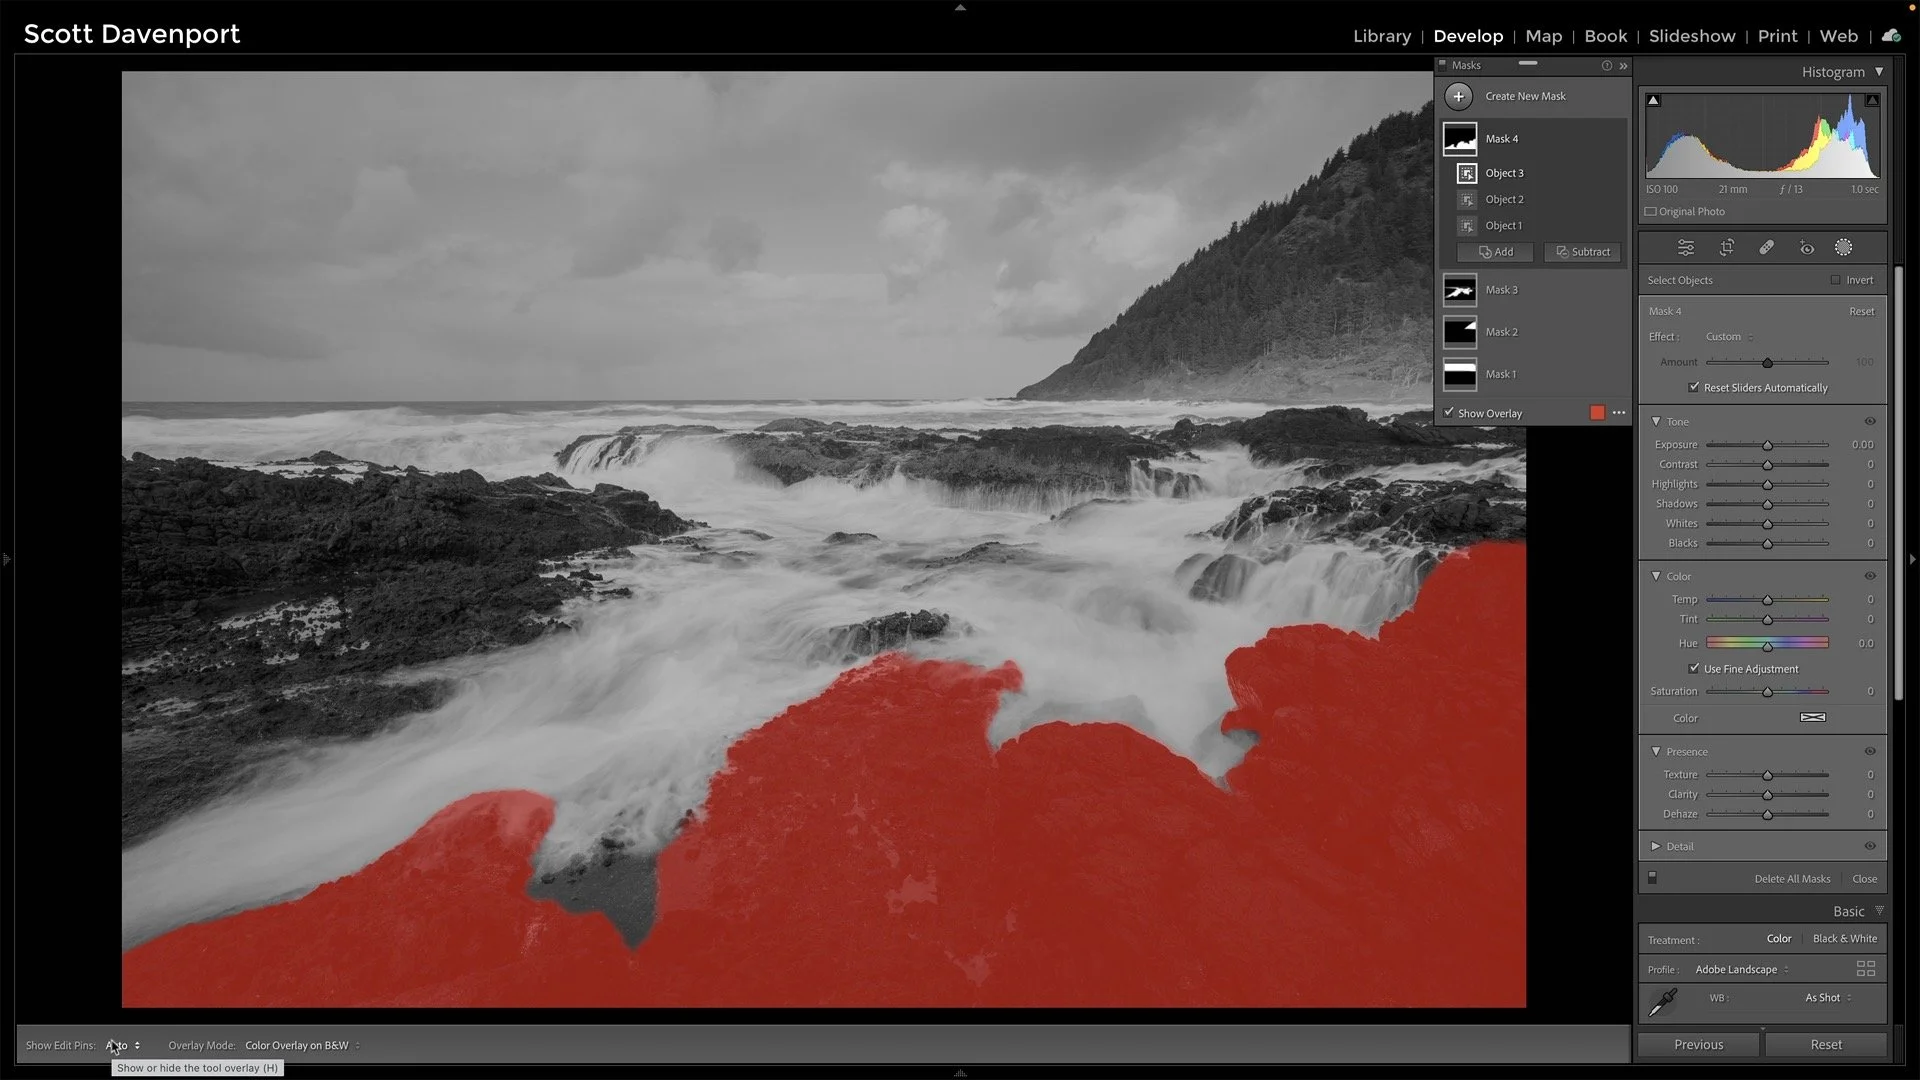Switch to the Library module
Screen dimensions: 1920x1080
[x=1382, y=36]
